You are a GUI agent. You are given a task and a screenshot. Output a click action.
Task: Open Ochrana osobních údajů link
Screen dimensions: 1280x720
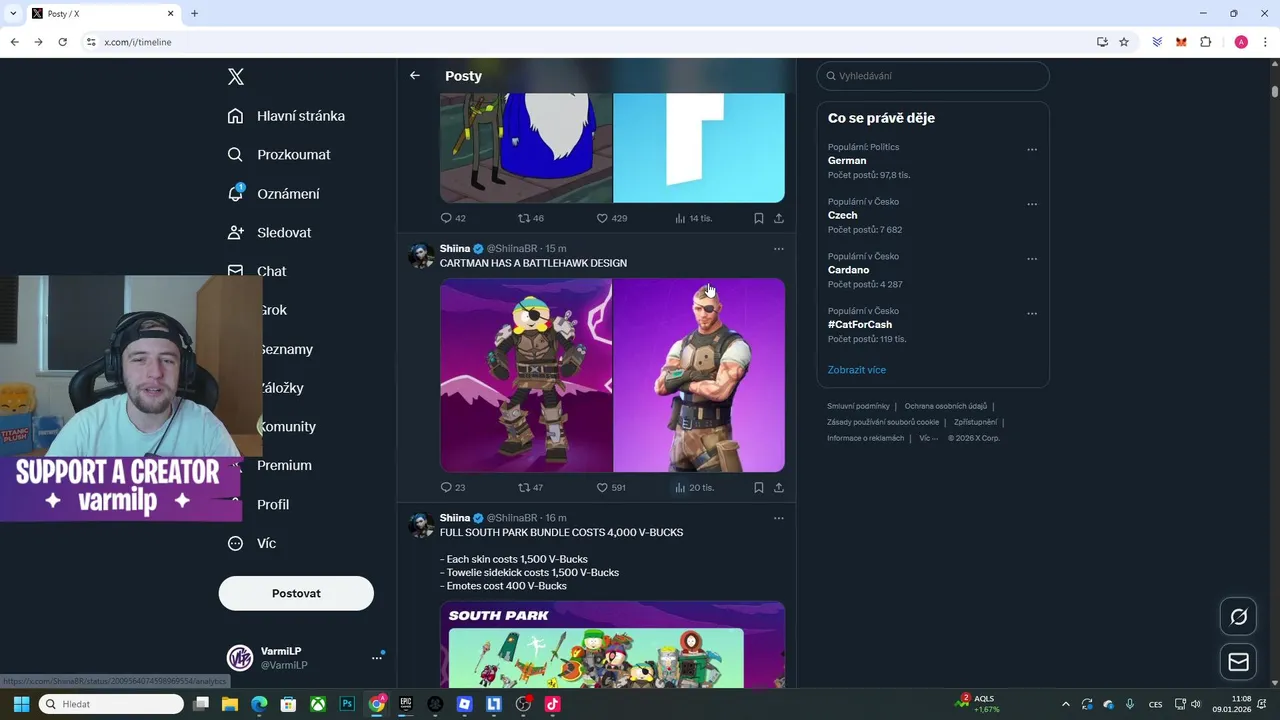pos(946,406)
